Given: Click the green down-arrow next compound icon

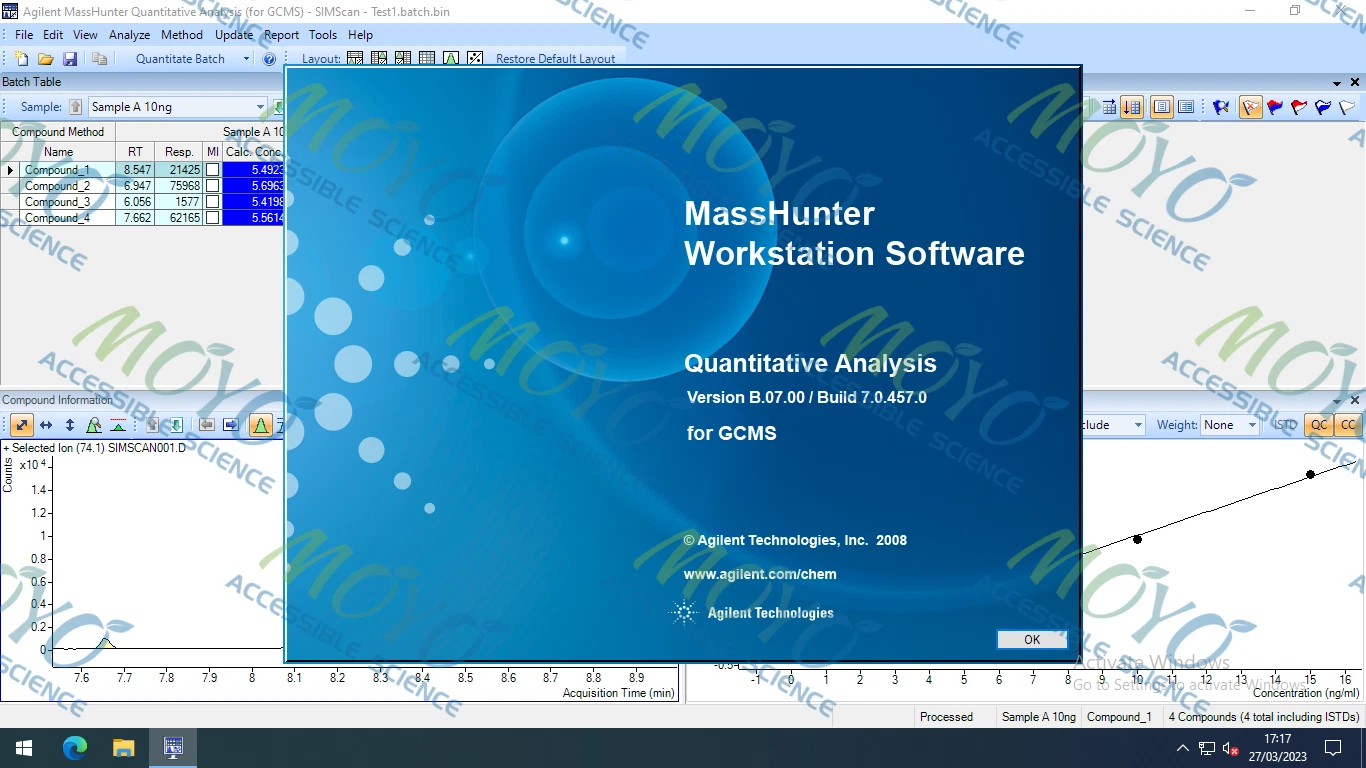Looking at the screenshot, I should click(x=176, y=425).
